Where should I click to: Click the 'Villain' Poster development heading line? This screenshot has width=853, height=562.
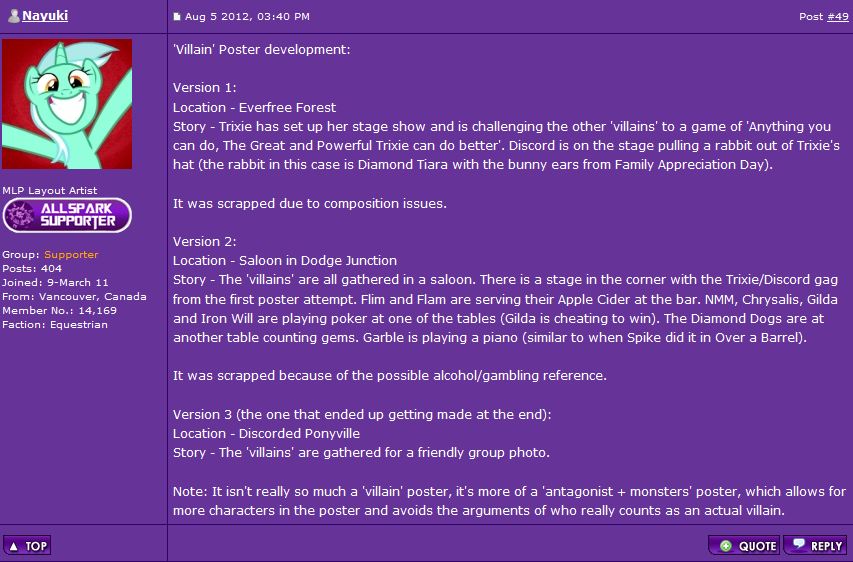coord(261,49)
